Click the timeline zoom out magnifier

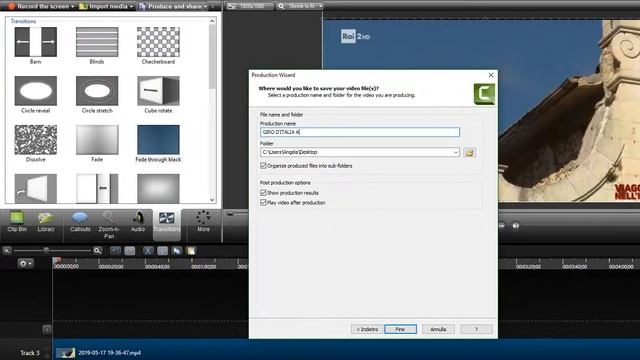(7, 251)
